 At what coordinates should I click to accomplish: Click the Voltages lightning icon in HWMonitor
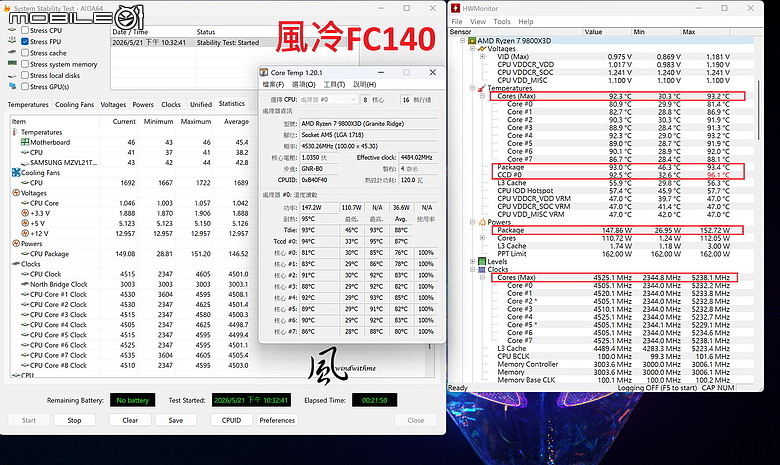(x=482, y=49)
